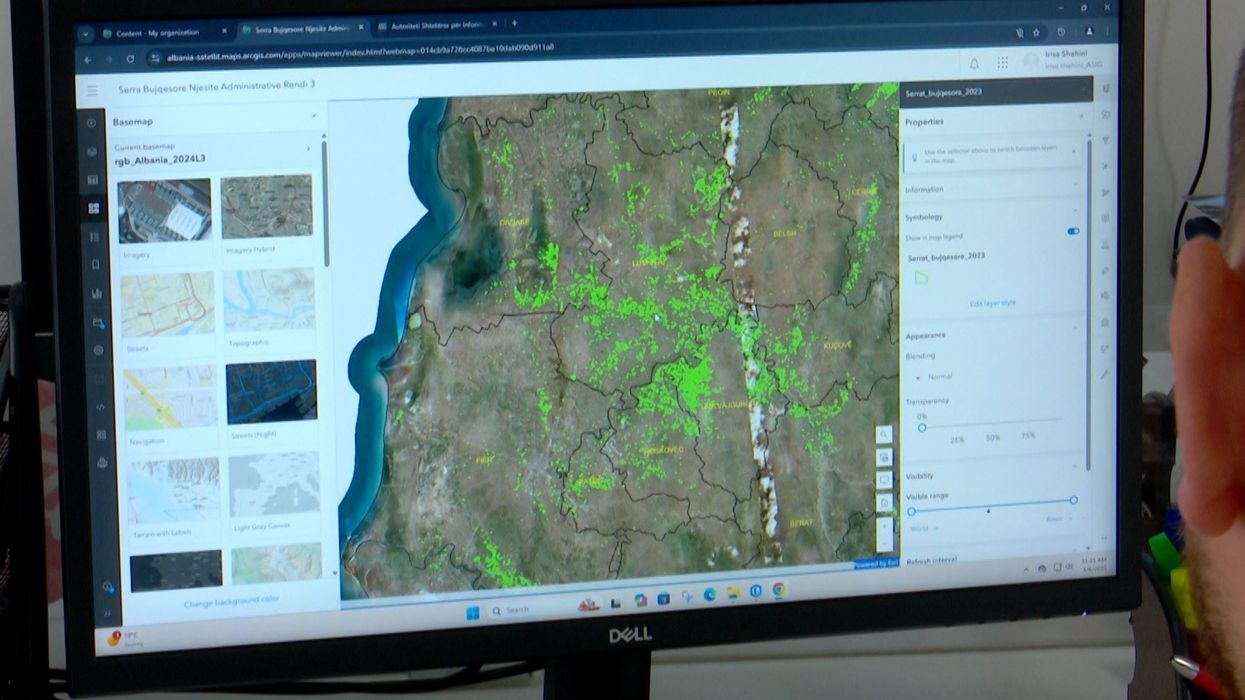Click the map search magnifier button
Screen dimensions: 1245x700
click(x=883, y=434)
